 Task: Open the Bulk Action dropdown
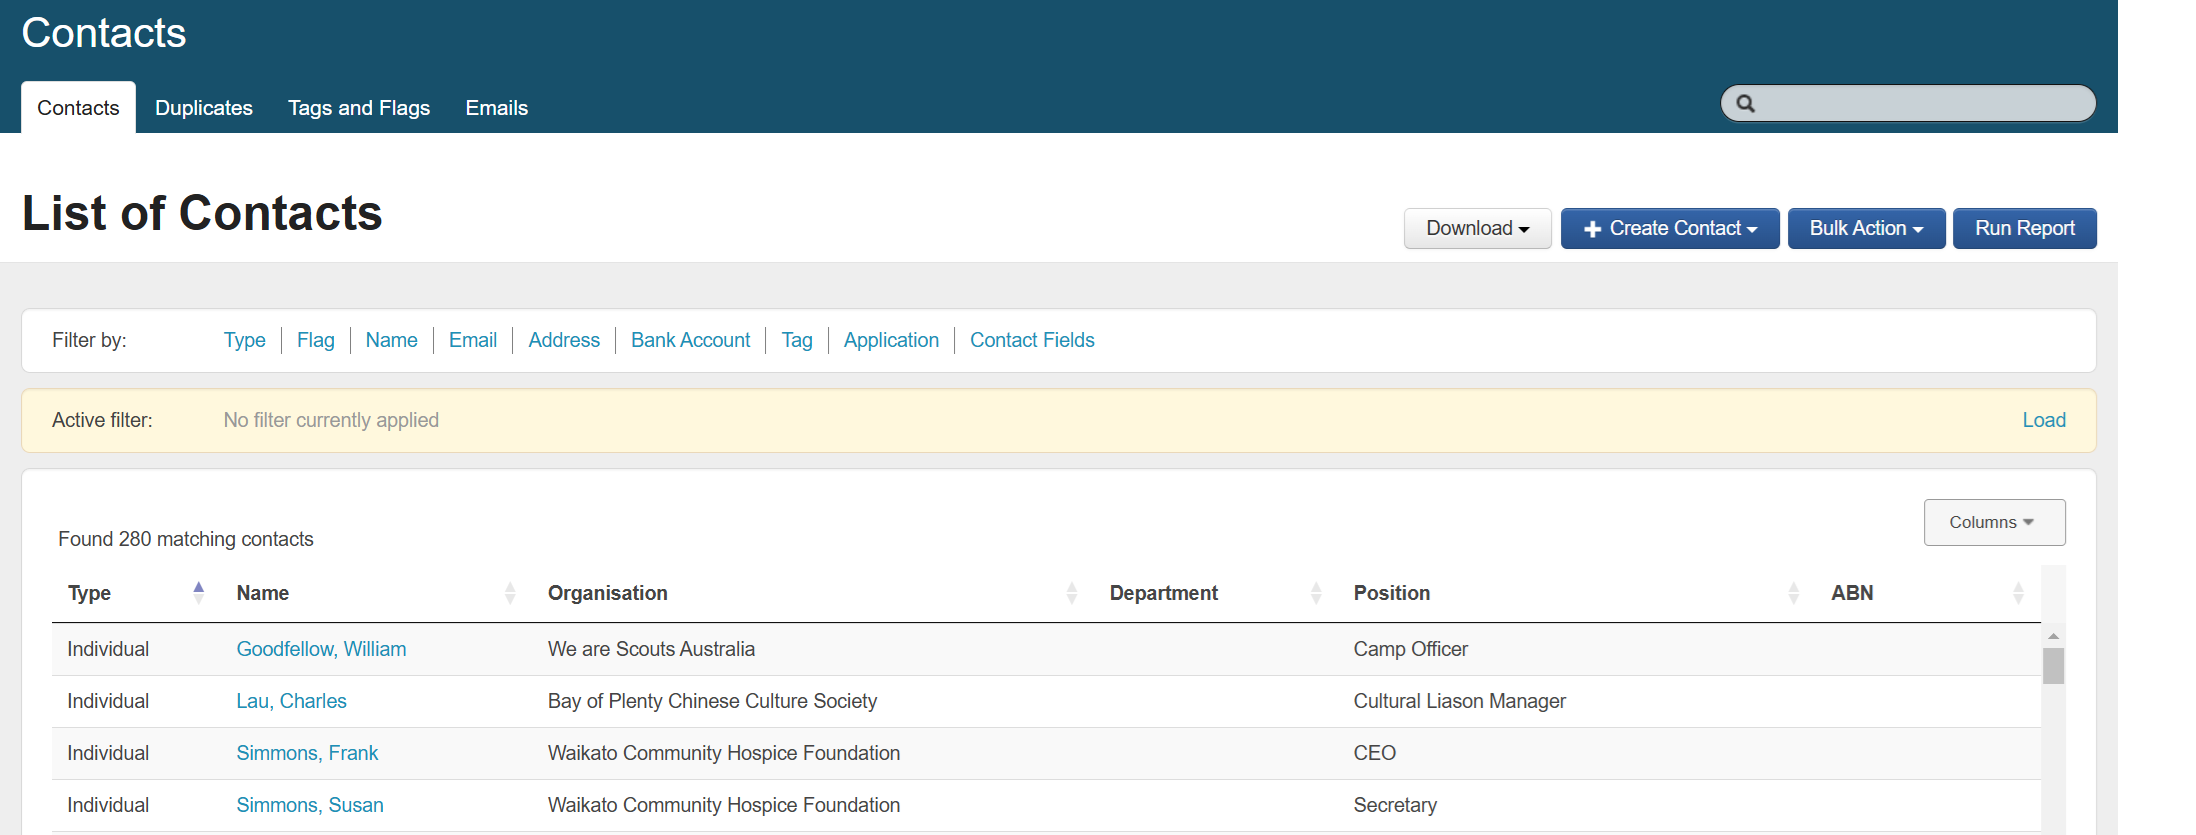coord(1865,229)
